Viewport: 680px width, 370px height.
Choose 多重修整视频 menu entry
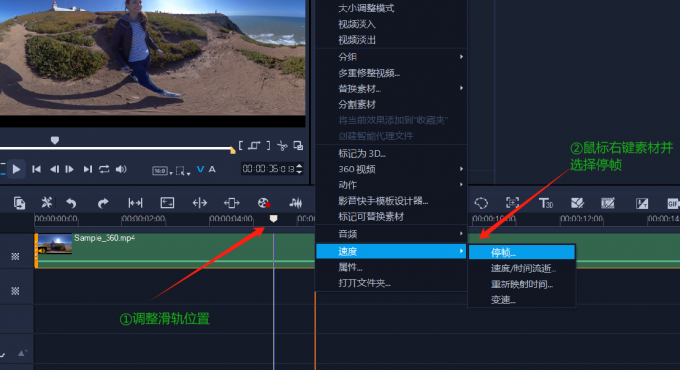369,73
